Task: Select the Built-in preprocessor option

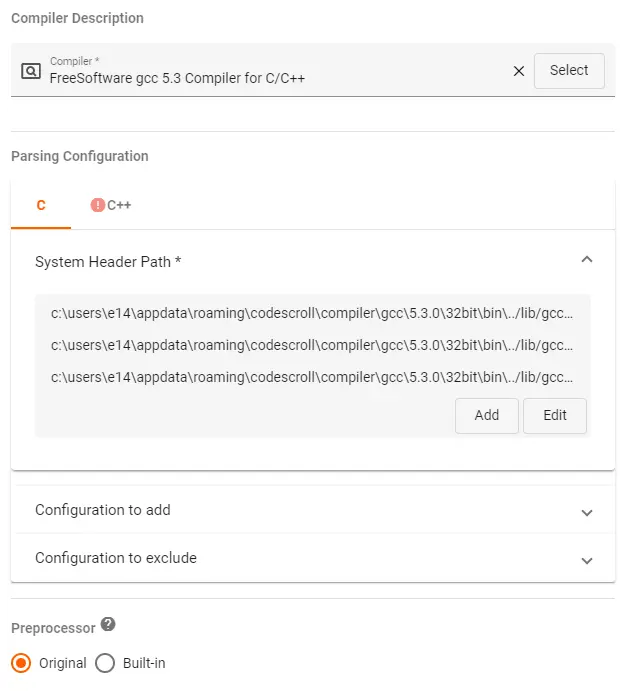Action: [x=105, y=663]
